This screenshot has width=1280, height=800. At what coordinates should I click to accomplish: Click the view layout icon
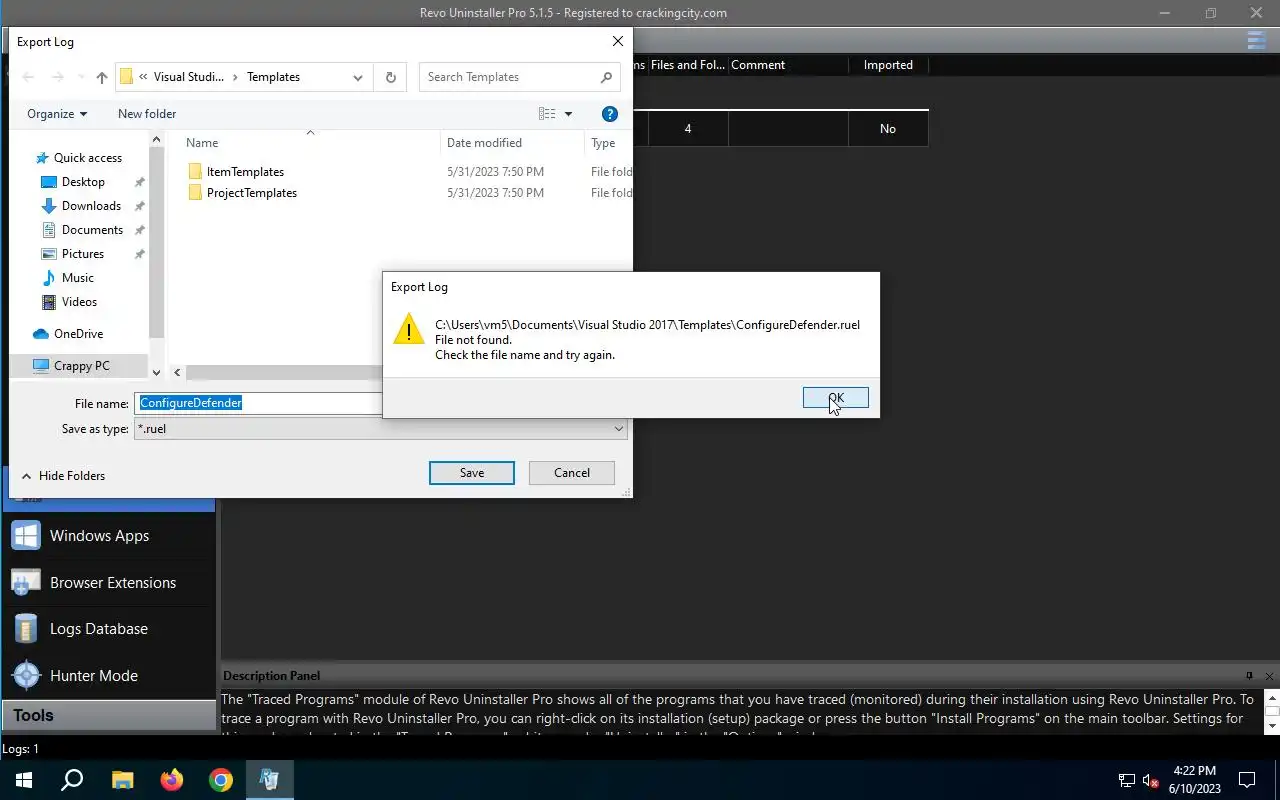pyautogui.click(x=547, y=114)
